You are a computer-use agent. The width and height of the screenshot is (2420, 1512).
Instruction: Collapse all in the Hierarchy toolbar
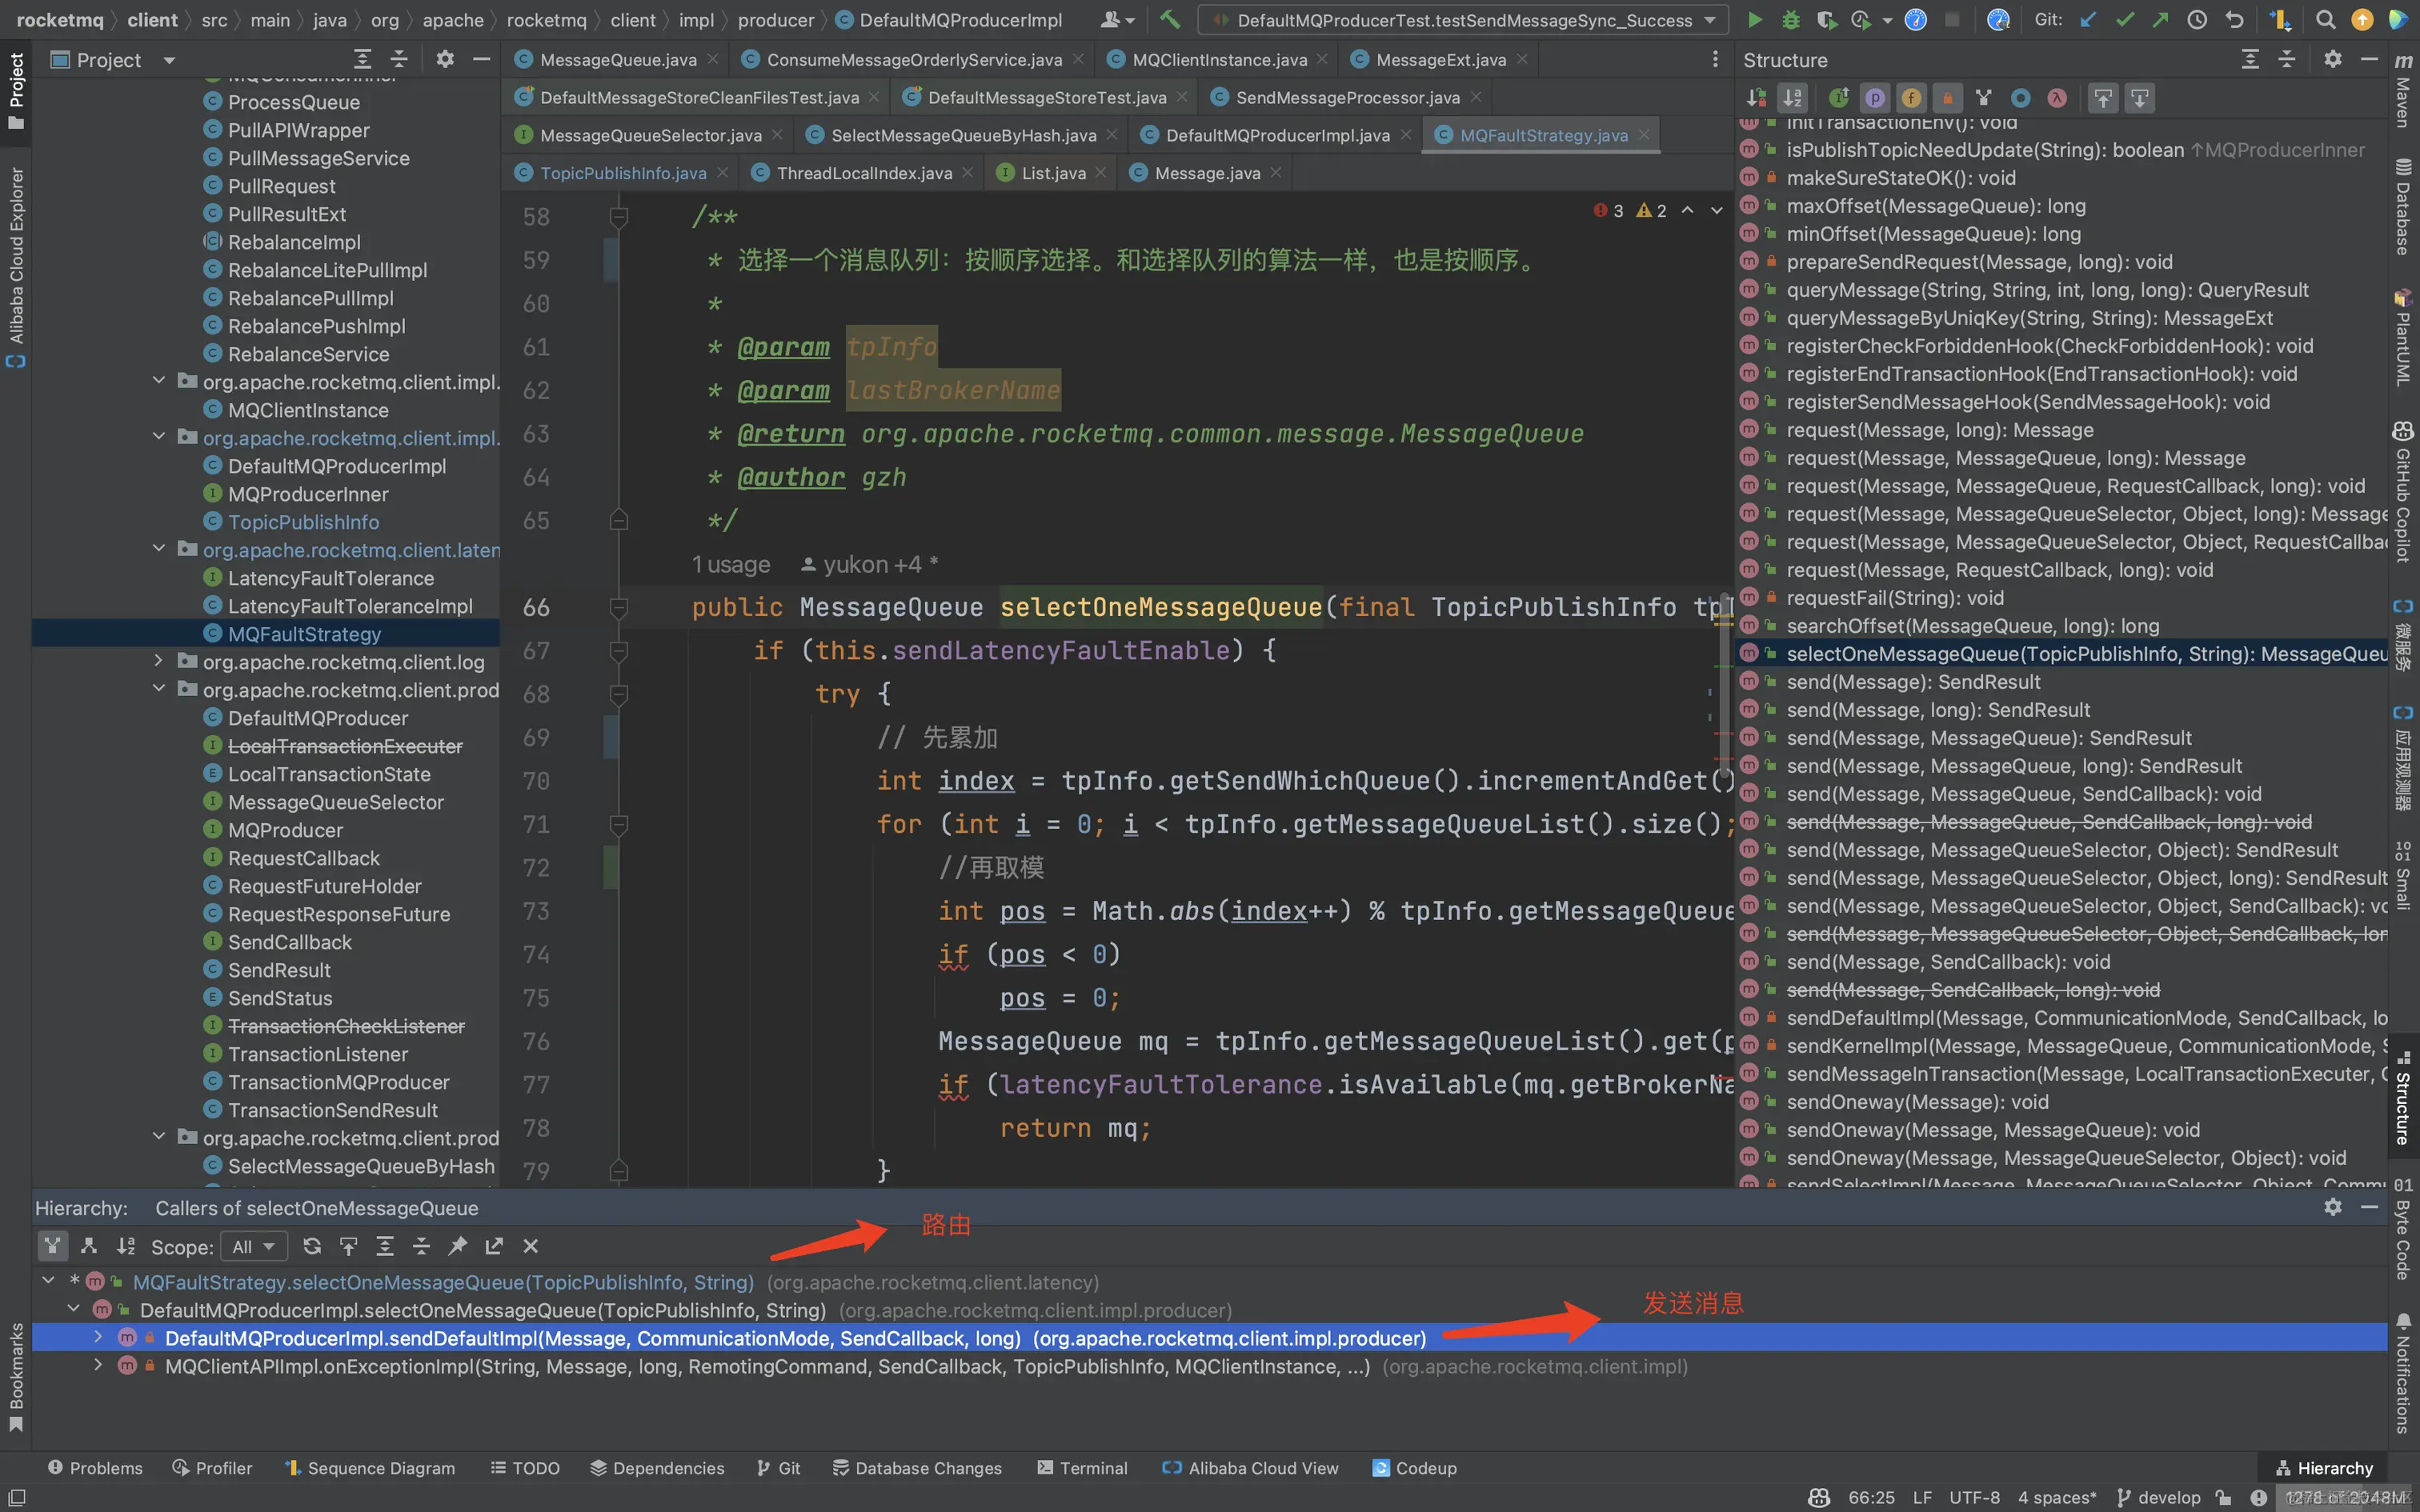coord(421,1246)
